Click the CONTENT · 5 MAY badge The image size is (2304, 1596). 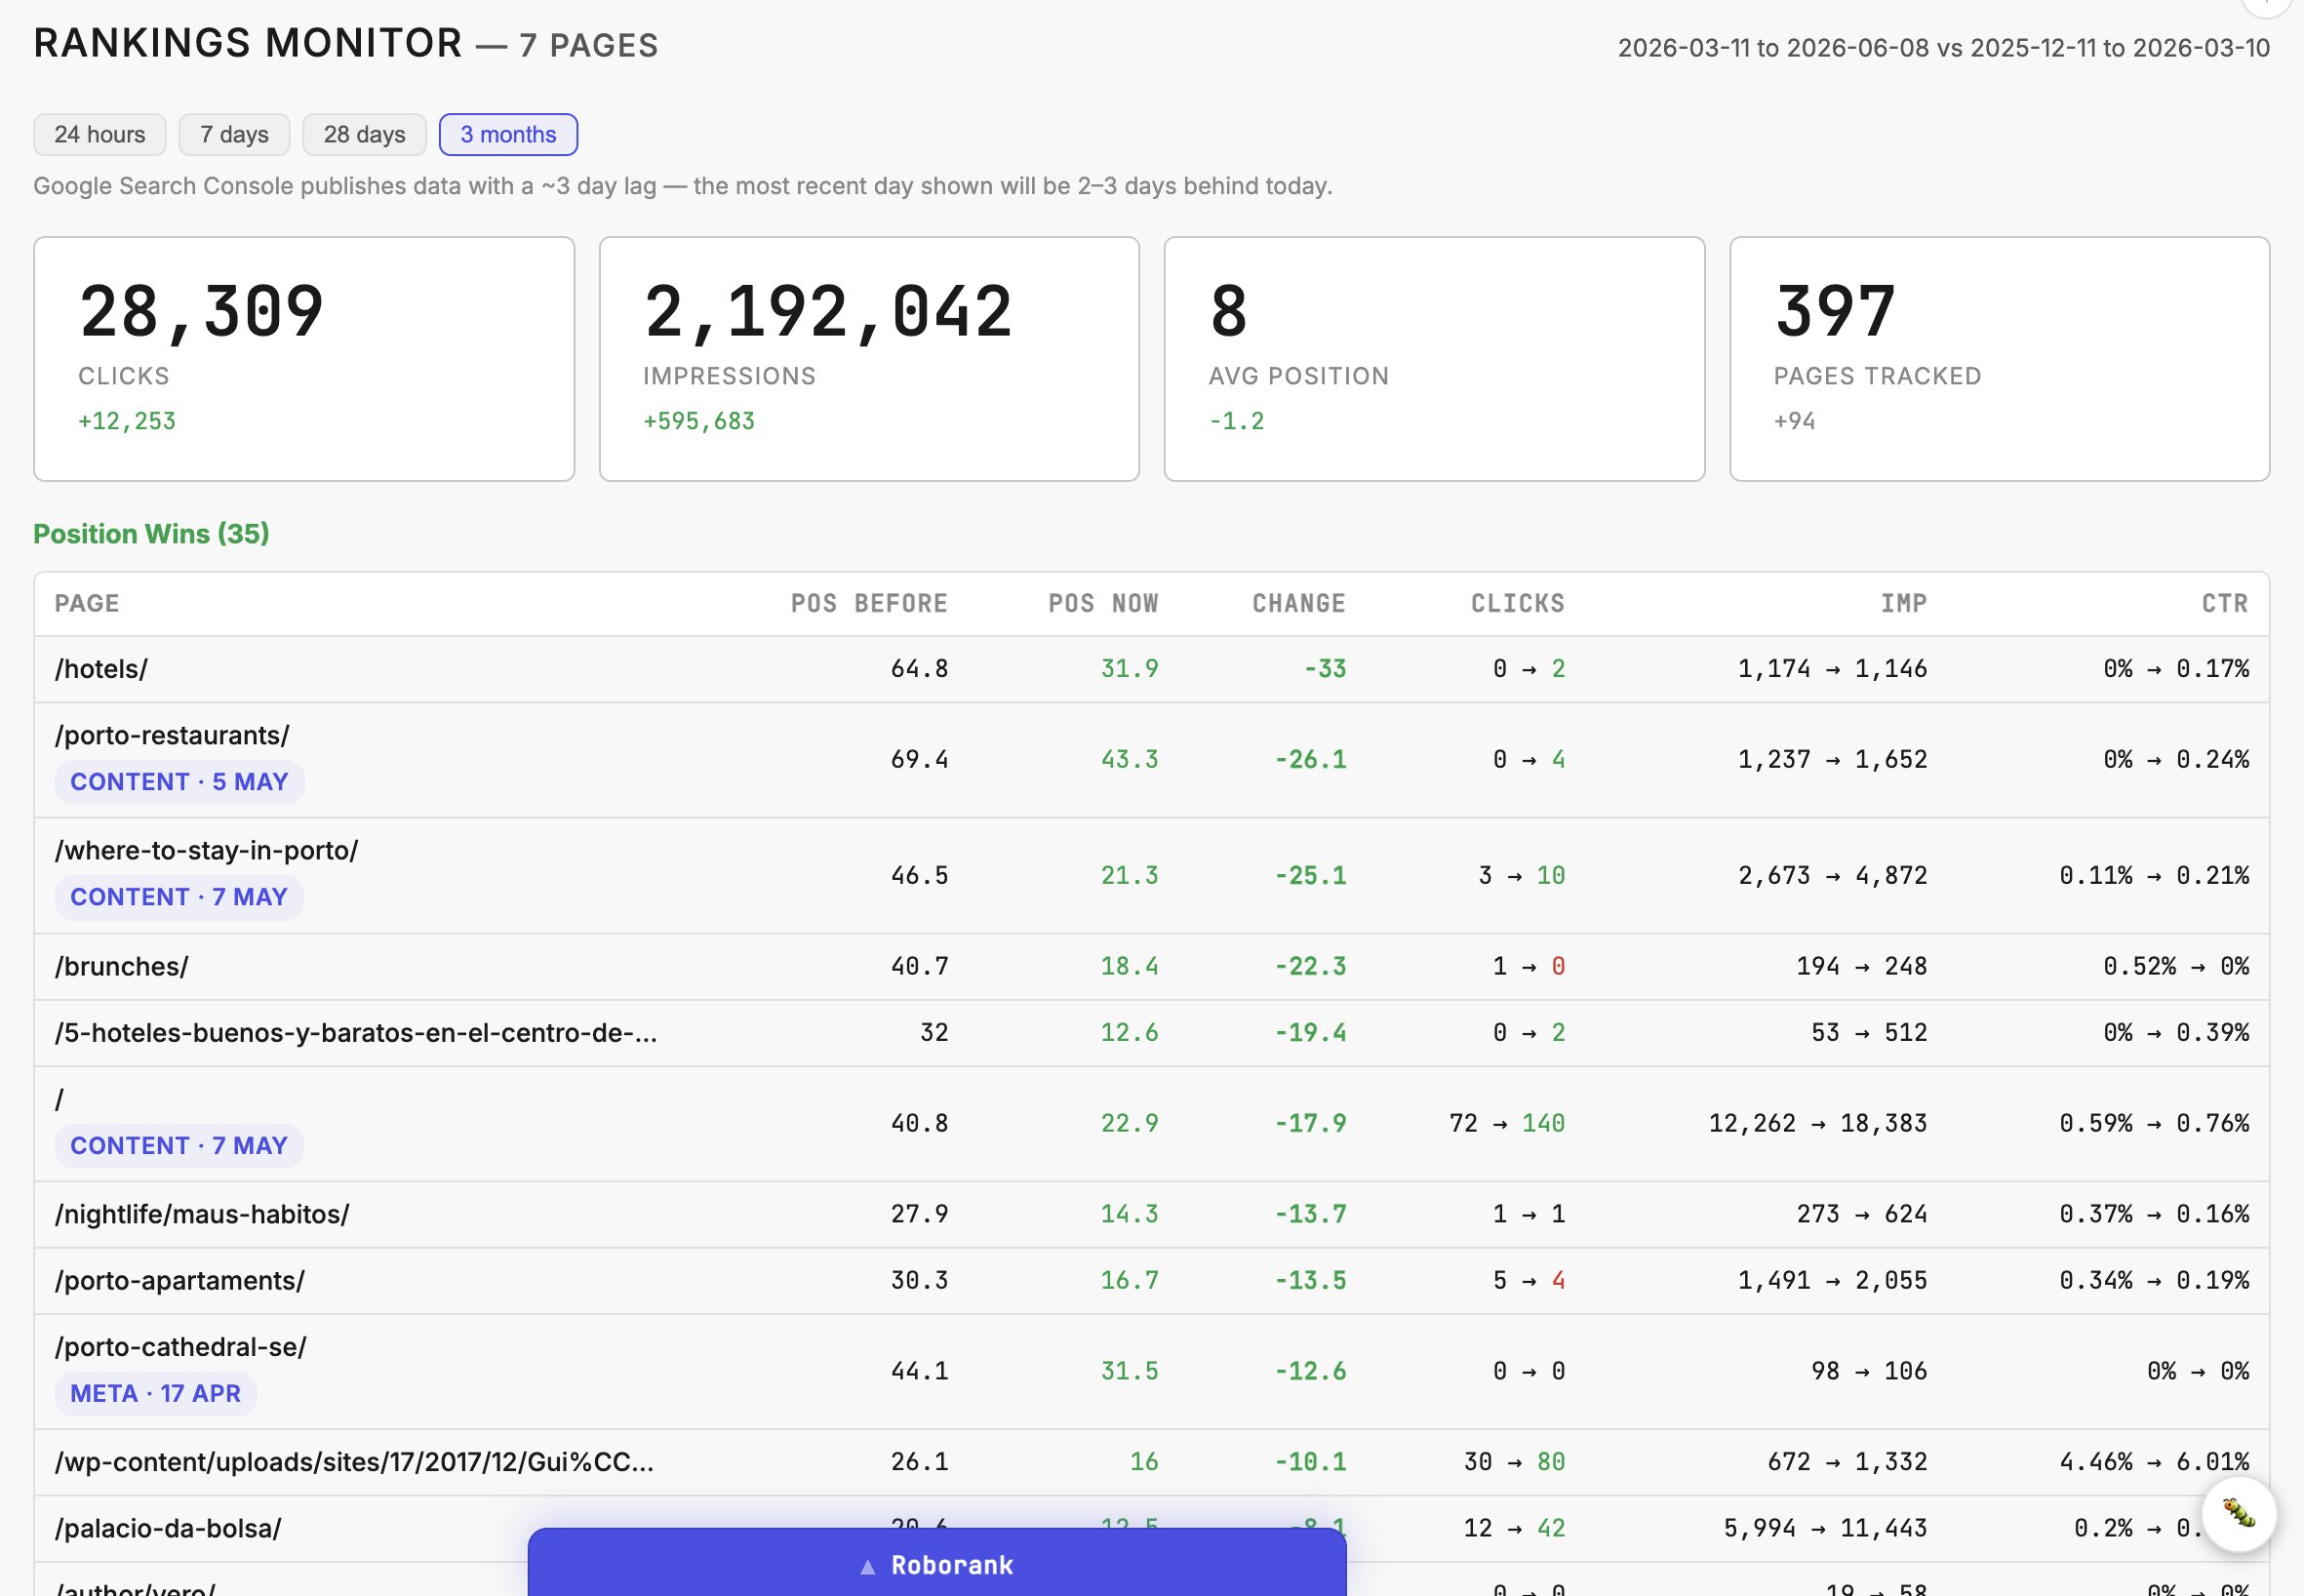(179, 781)
